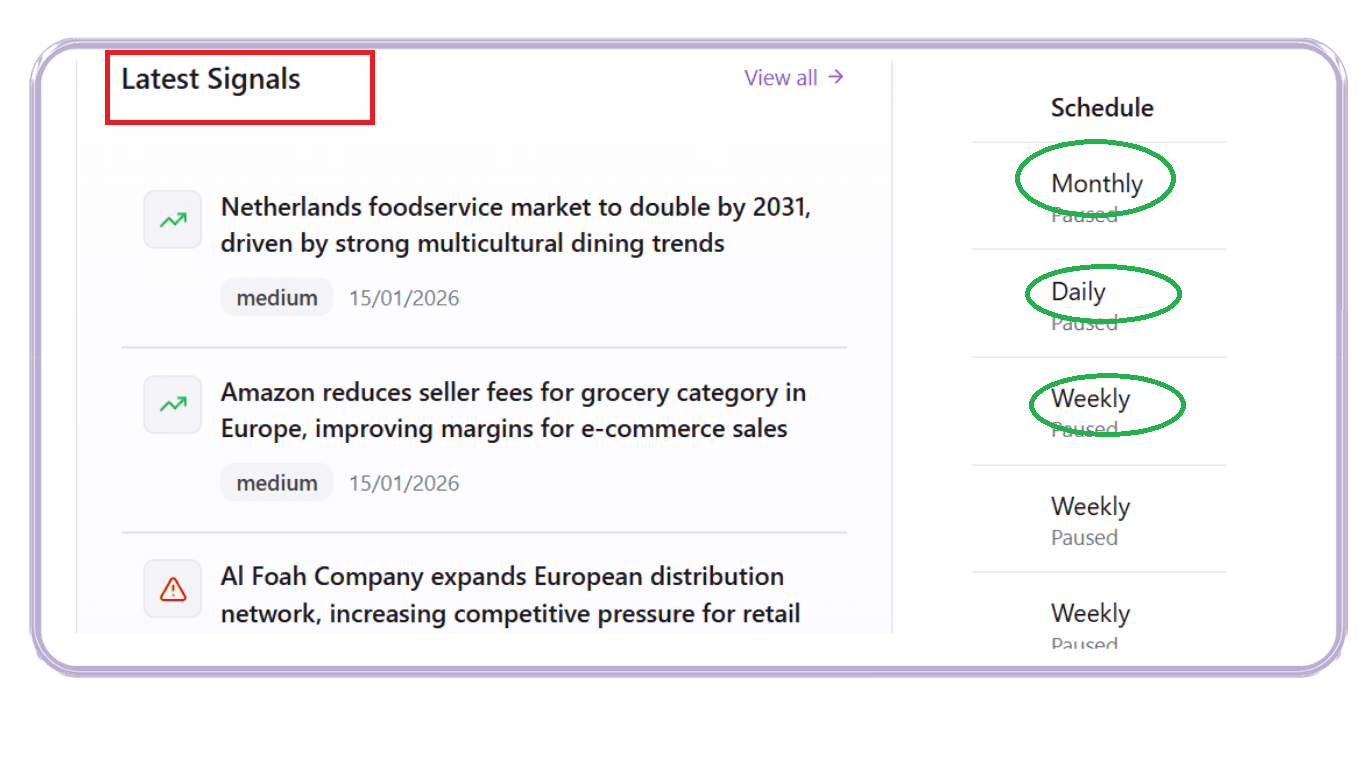Select the bottom-most Weekly schedule entry
Image resolution: width=1366 pixels, height=768 pixels.
click(1090, 613)
